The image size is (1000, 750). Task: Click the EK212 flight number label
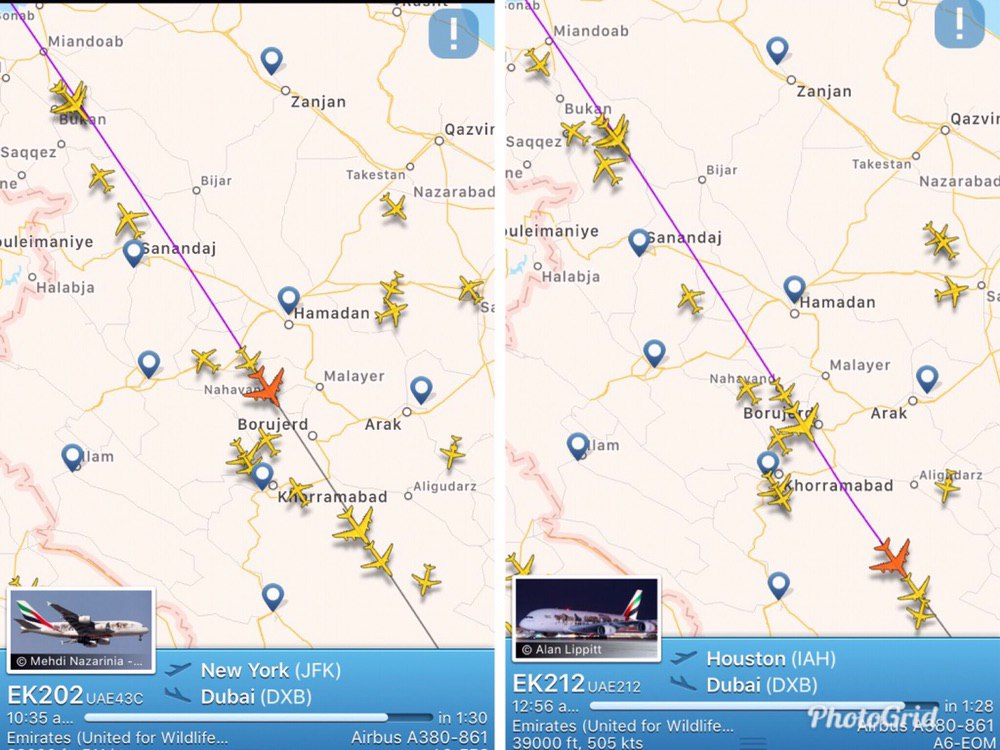coord(548,684)
